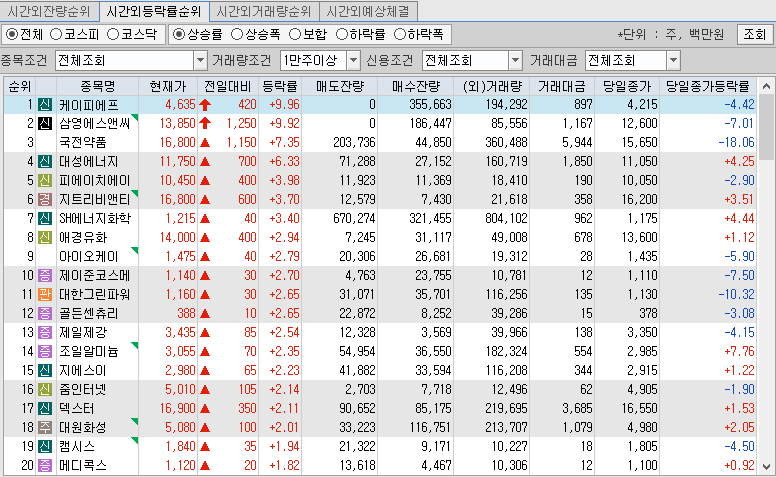This screenshot has height=477, width=776.
Task: Click the red up triangle in 덱스터 row
Action: [x=205, y=409]
